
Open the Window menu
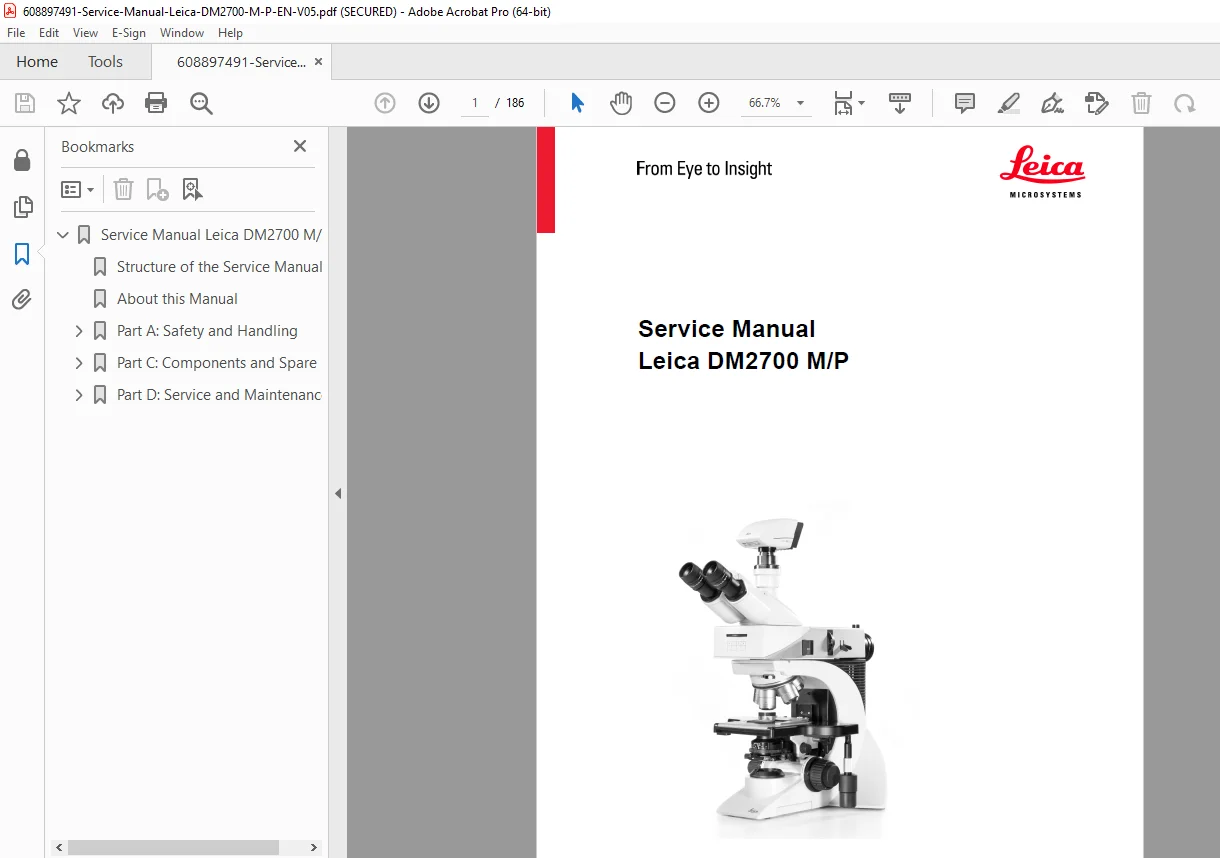(182, 33)
